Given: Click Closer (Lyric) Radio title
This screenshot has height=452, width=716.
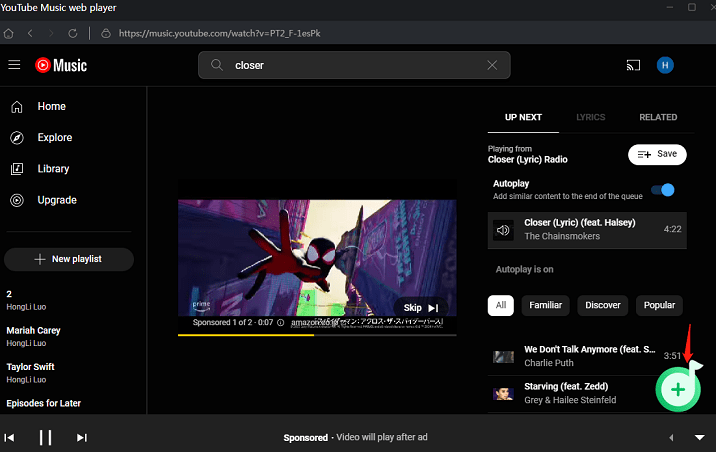Looking at the screenshot, I should [x=527, y=159].
